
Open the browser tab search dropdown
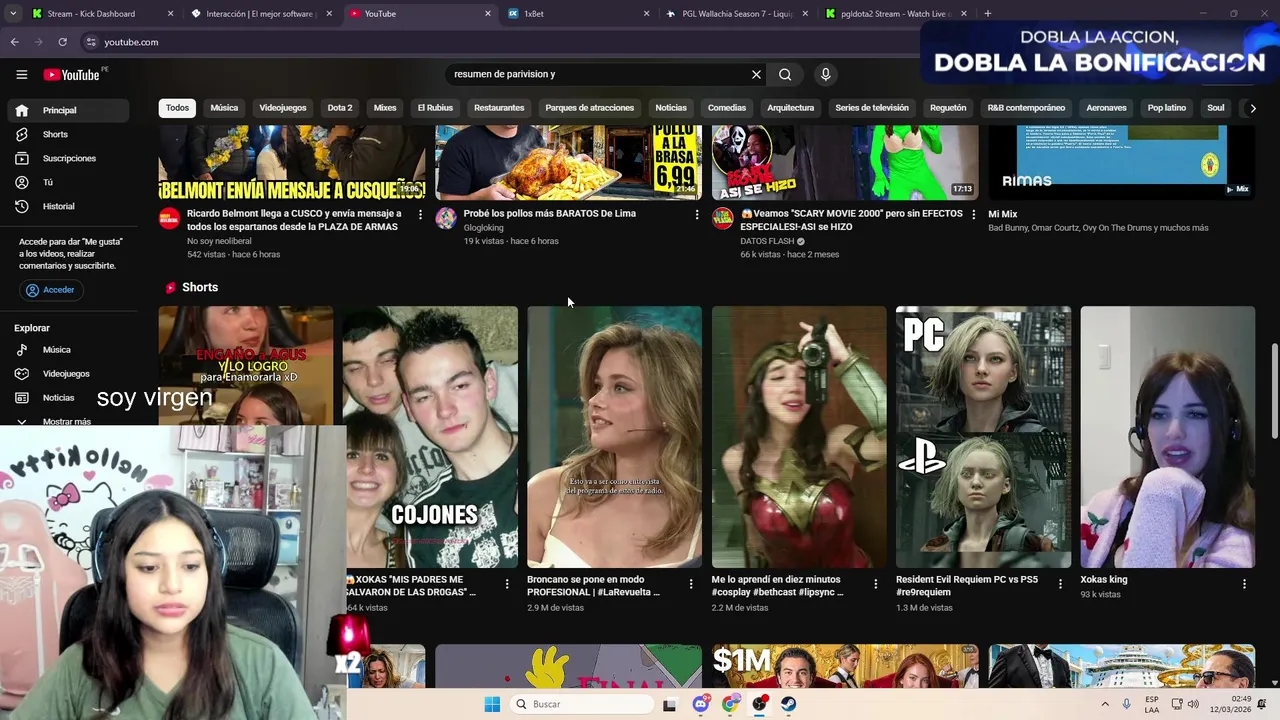[13, 13]
